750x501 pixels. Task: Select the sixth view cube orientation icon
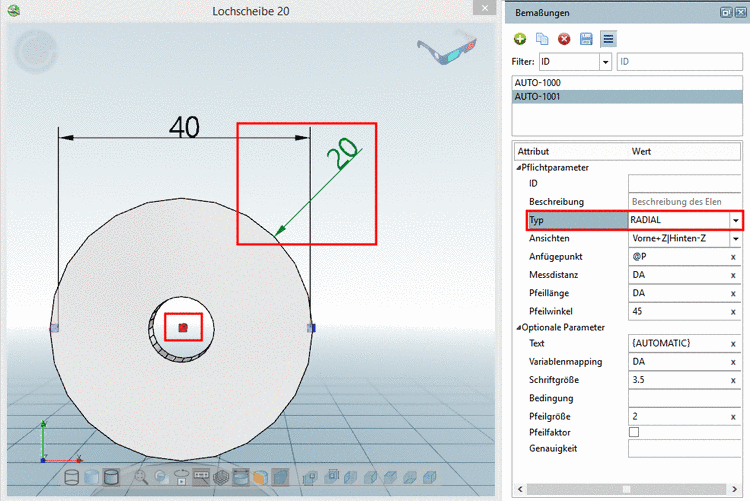410,477
